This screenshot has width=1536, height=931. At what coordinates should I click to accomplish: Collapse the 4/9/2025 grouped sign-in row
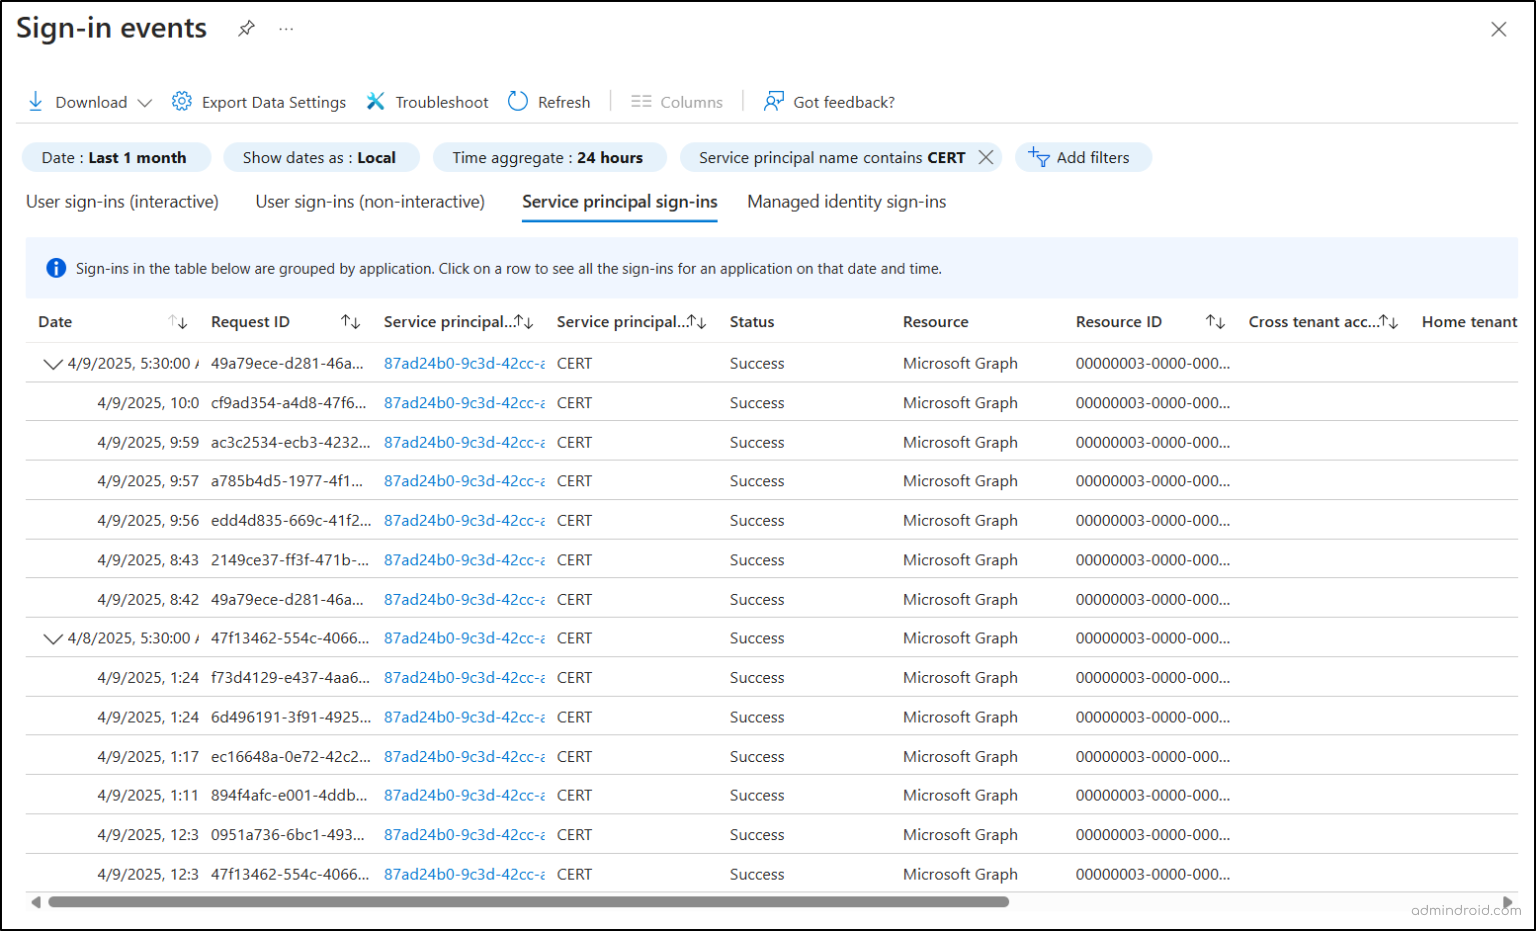54,363
